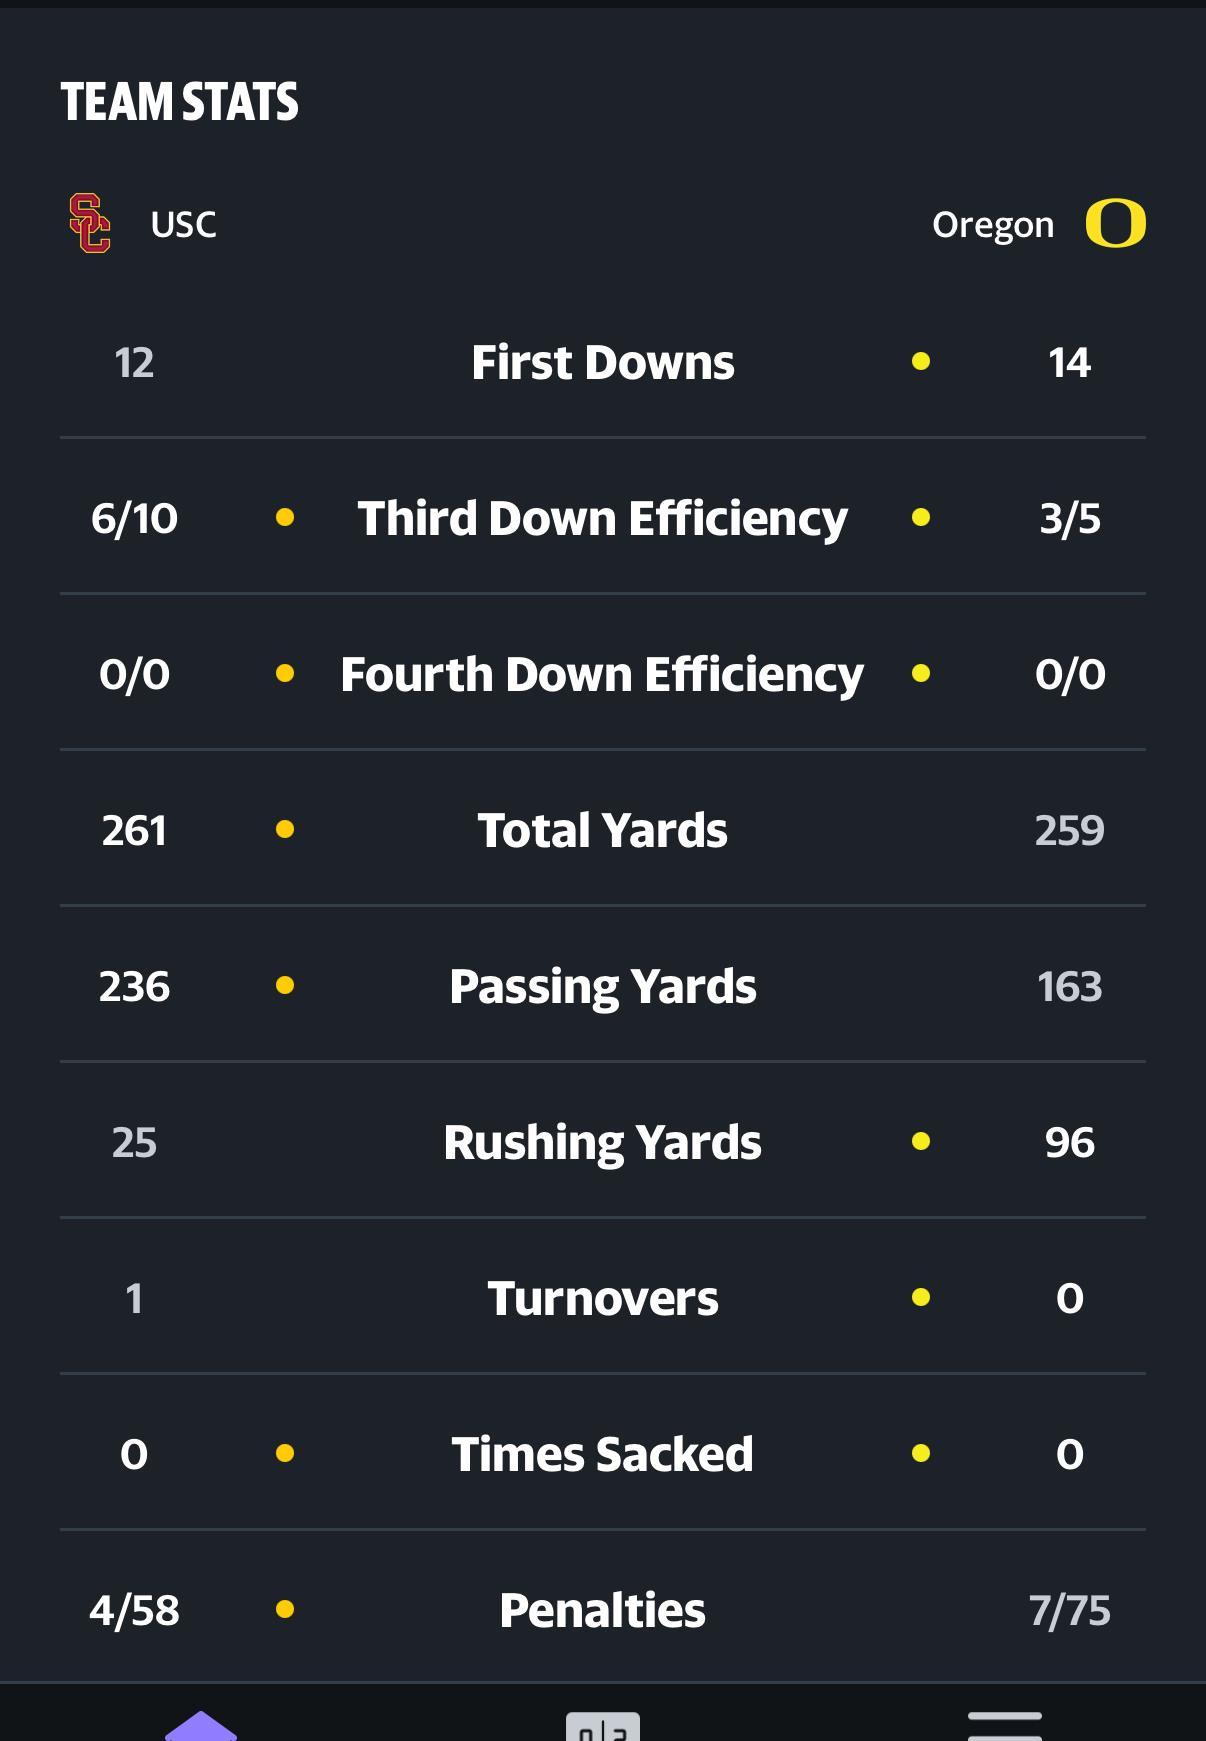Select the USC team name
Viewport: 1206px width, 1741px height.
tap(183, 224)
